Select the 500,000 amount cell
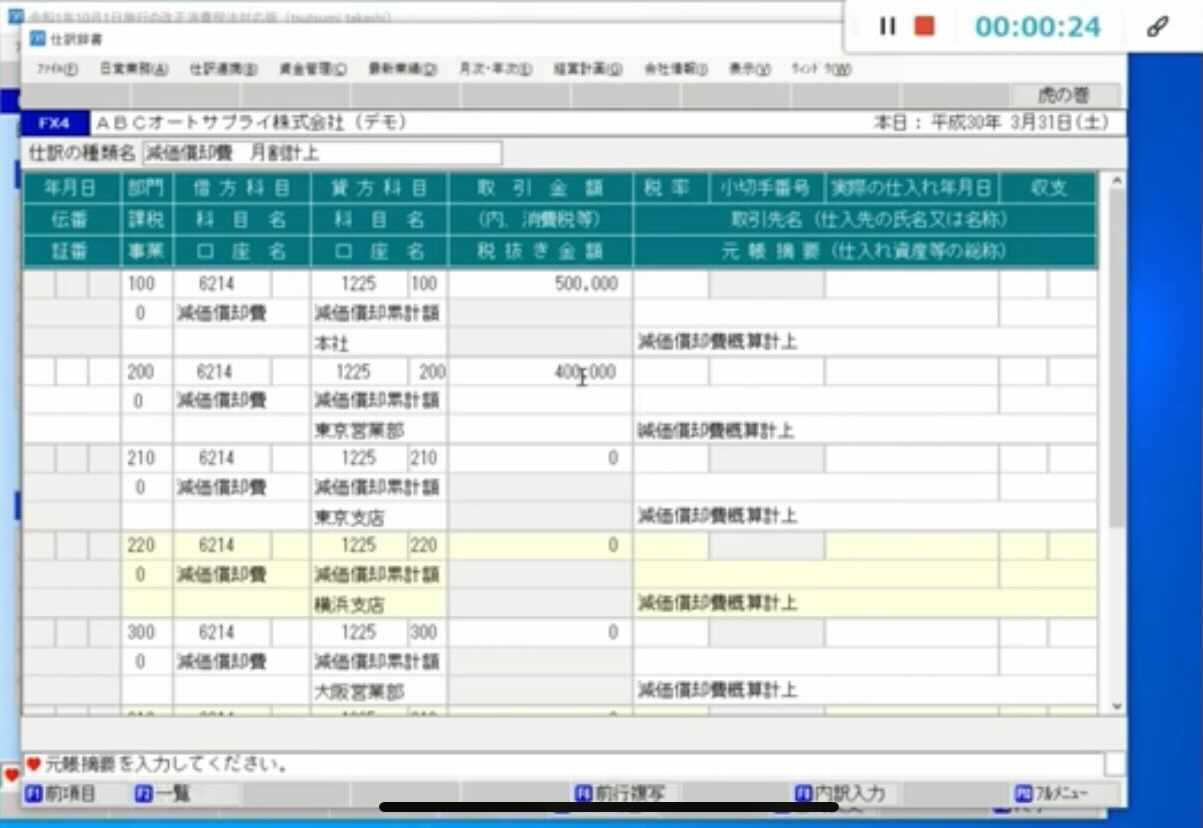The height and width of the screenshot is (828, 1203). 540,284
